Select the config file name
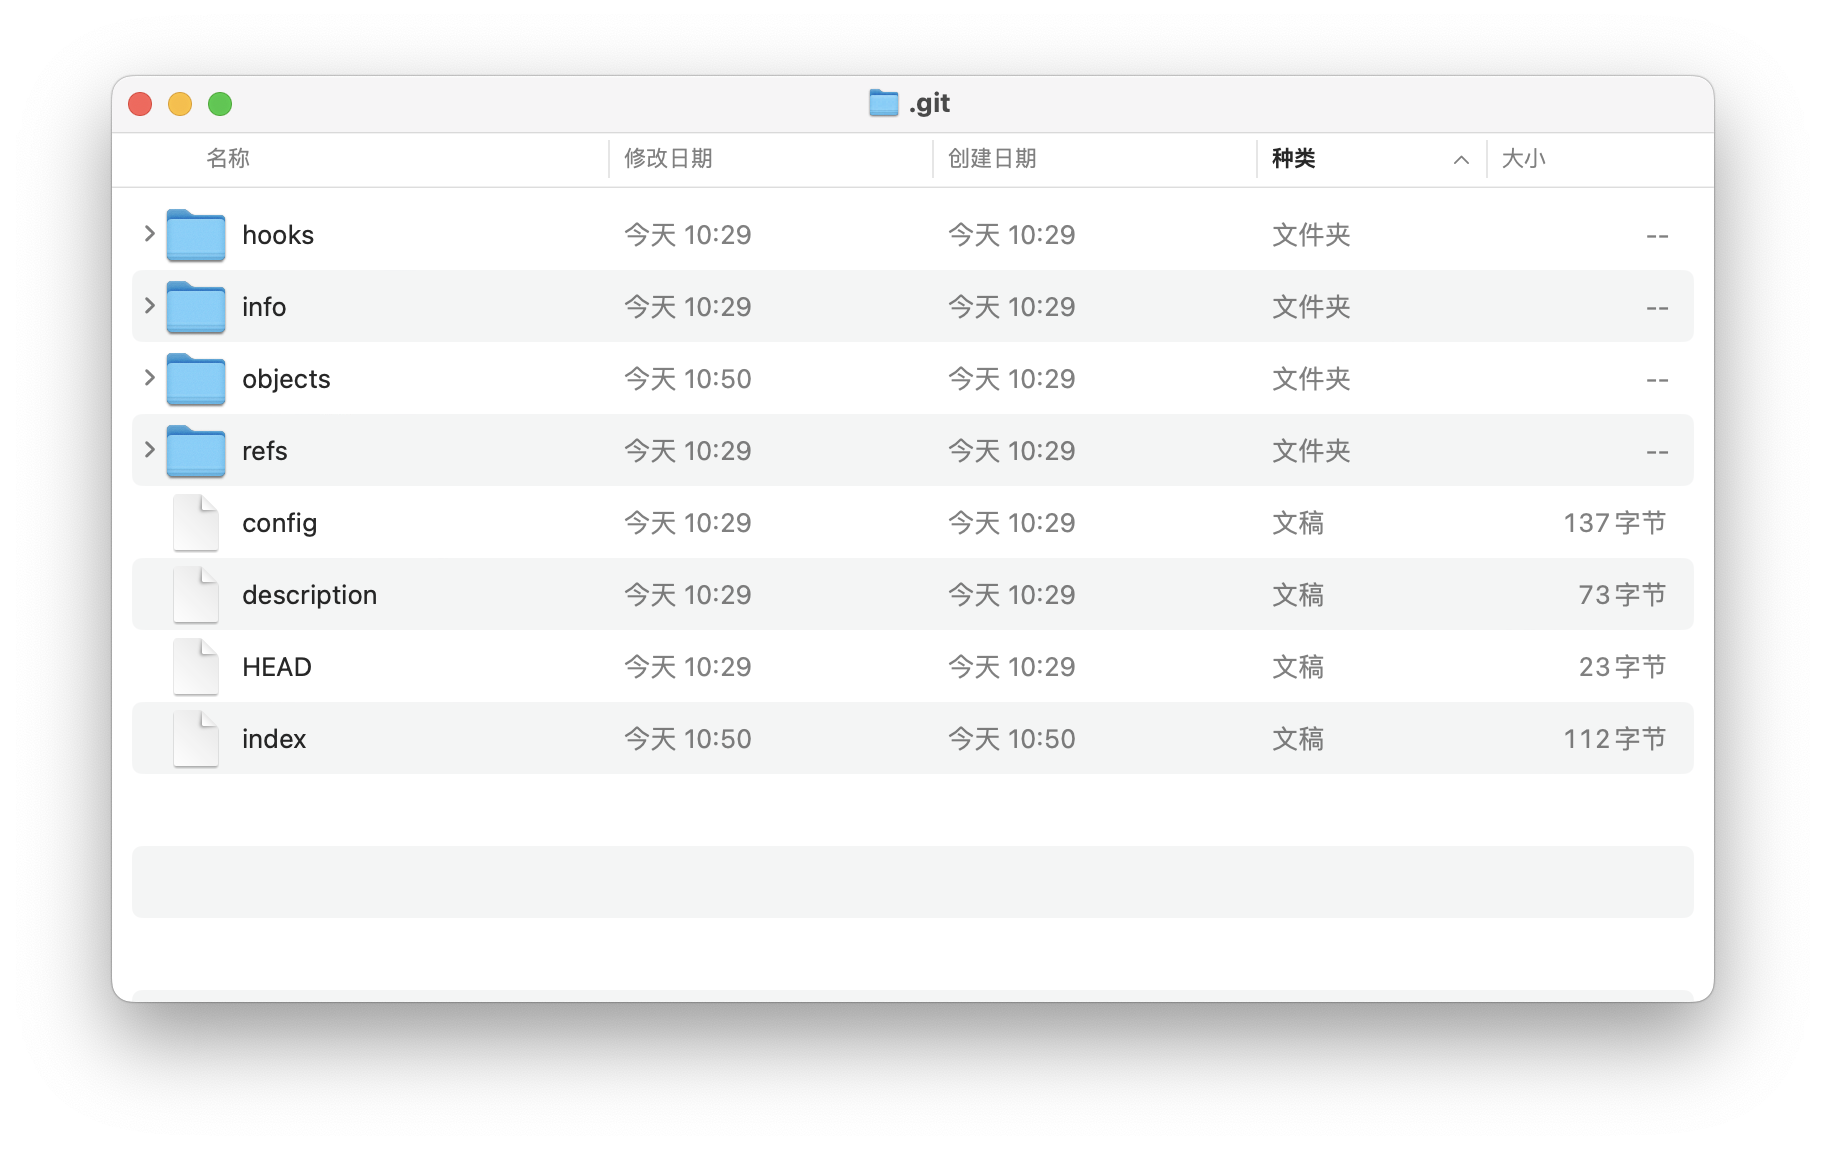Image resolution: width=1826 pixels, height=1150 pixels. (280, 523)
